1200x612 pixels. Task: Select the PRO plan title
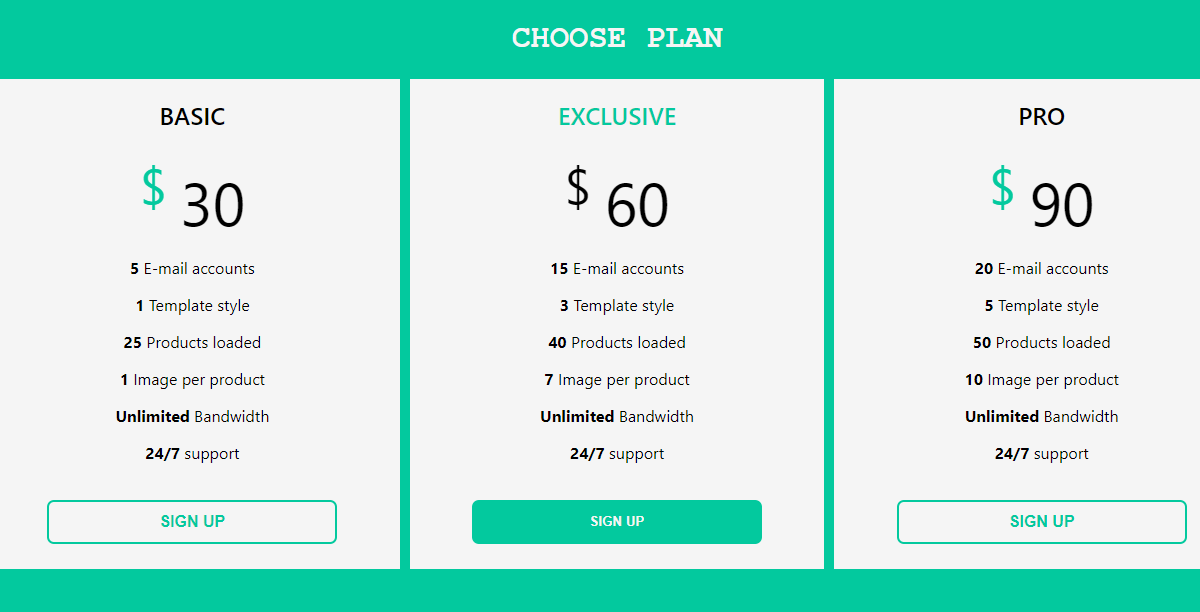coord(1042,117)
